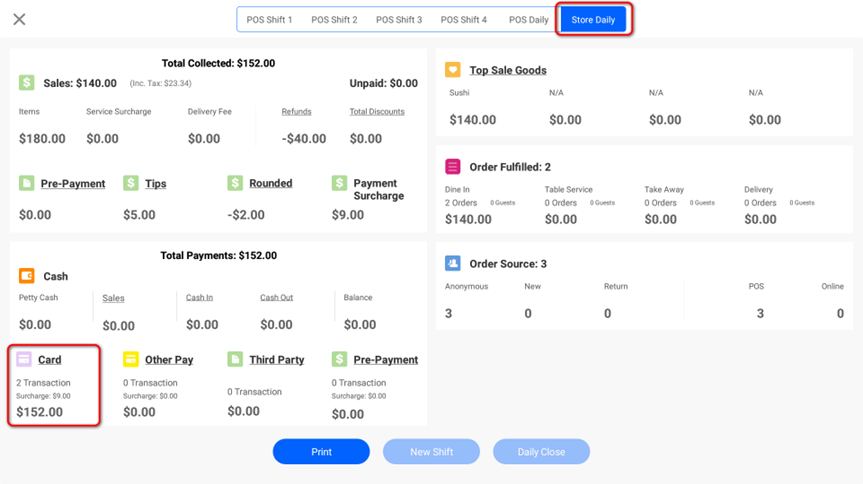This screenshot has height=484, width=863.
Task: Switch to POS Shift 1 tab
Action: pyautogui.click(x=269, y=20)
